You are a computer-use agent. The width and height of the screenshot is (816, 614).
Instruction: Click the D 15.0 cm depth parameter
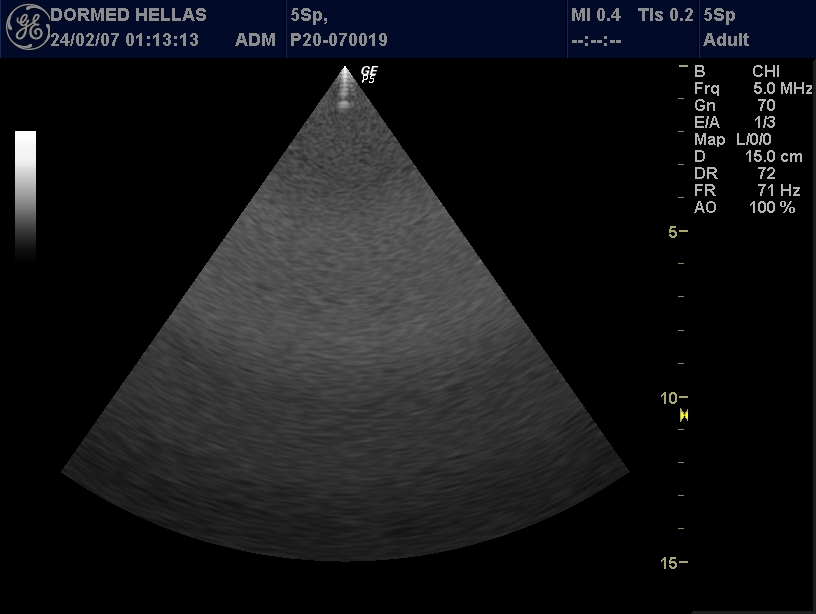pyautogui.click(x=748, y=156)
